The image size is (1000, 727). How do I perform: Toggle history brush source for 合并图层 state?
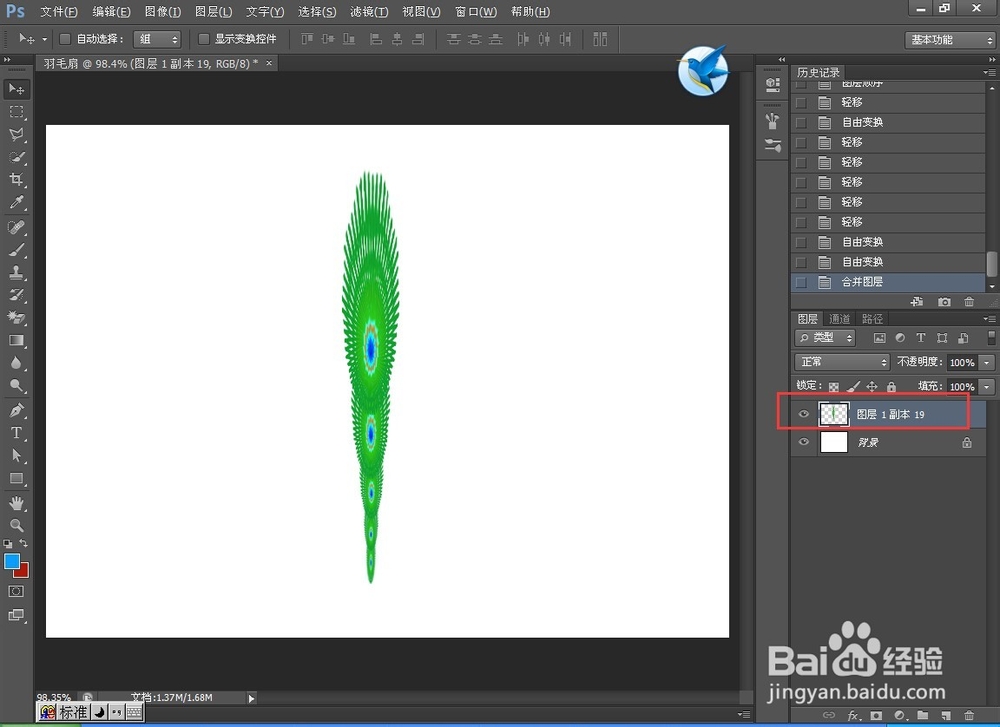pyautogui.click(x=801, y=282)
